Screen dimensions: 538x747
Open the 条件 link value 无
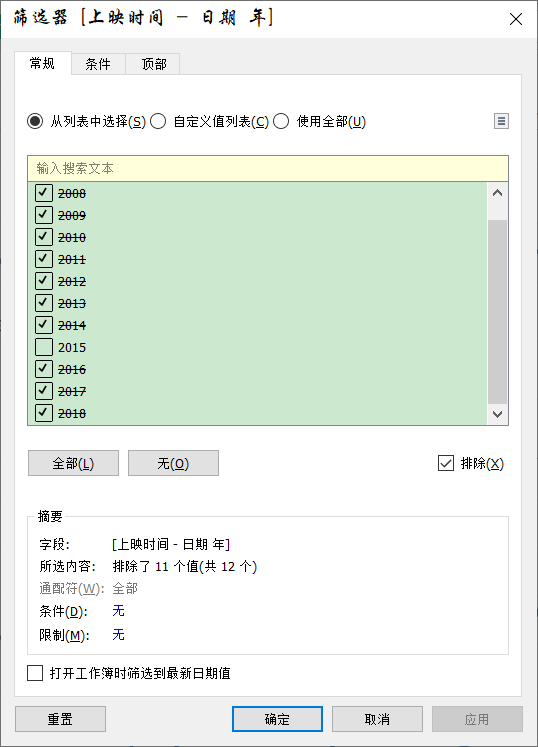pos(118,611)
